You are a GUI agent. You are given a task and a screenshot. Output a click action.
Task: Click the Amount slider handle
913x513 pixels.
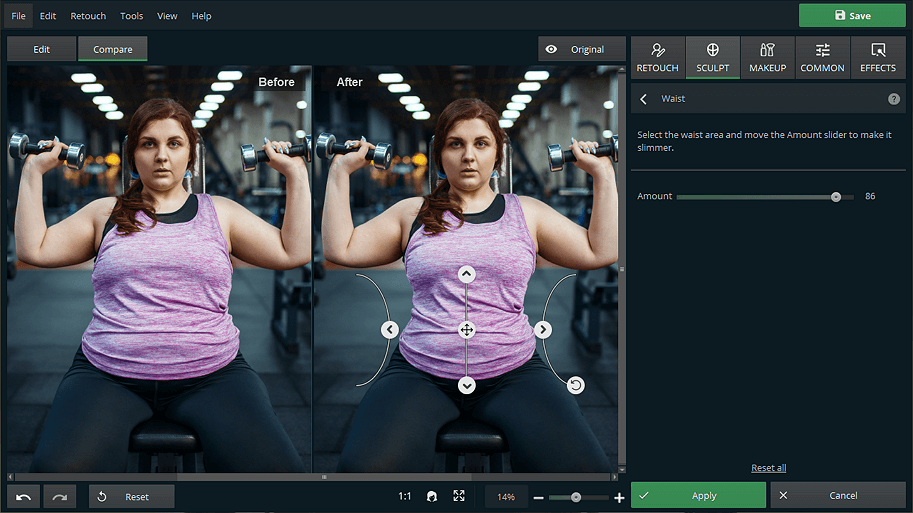pyautogui.click(x=836, y=197)
